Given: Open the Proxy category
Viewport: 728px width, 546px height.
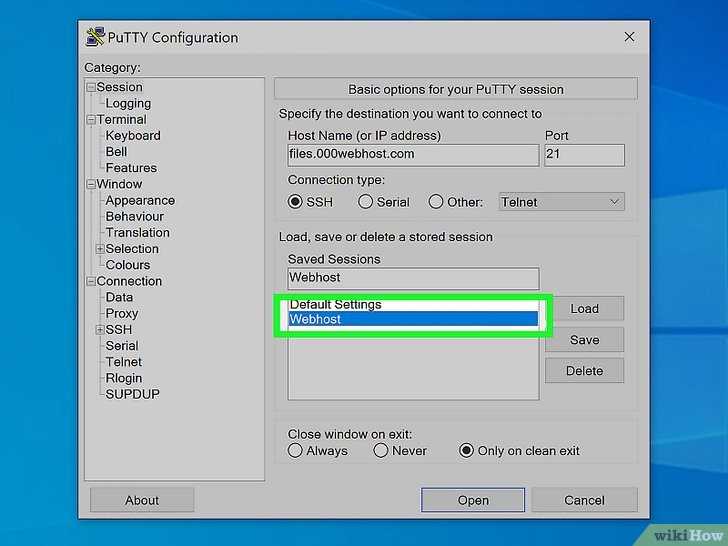Looking at the screenshot, I should click(x=122, y=314).
